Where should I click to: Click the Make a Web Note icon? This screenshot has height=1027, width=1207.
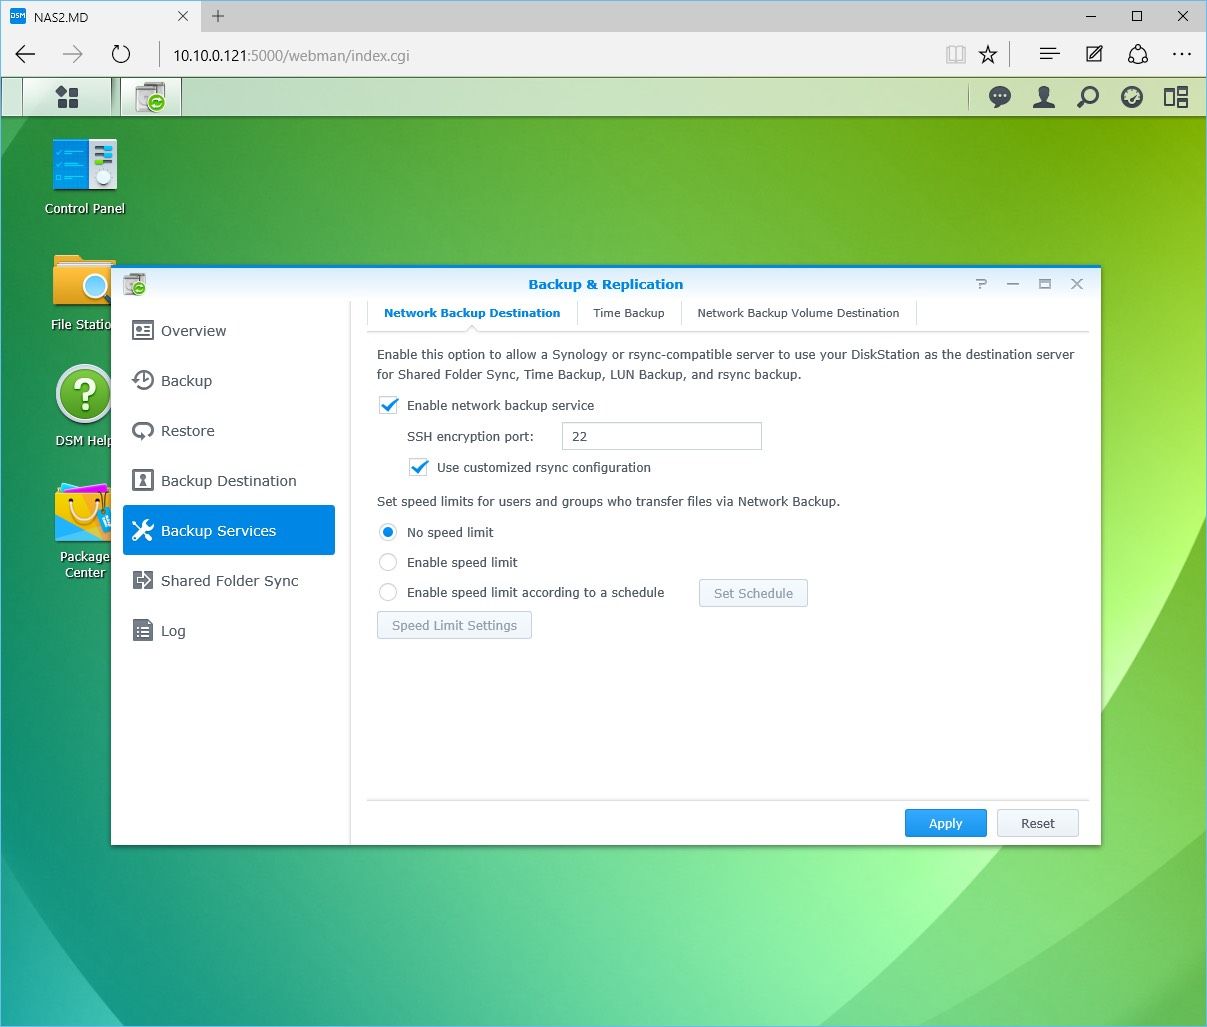click(1094, 55)
